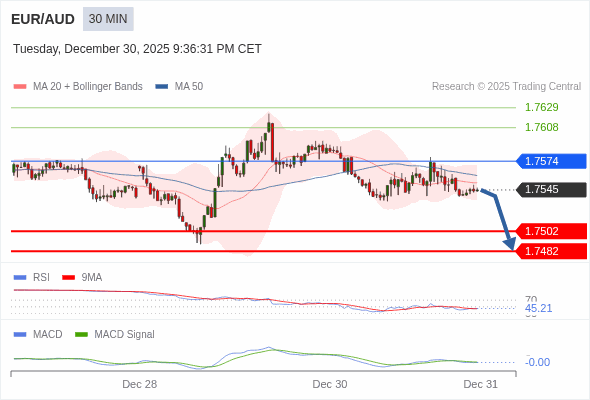The height and width of the screenshot is (400, 590).
Task: Click the MA 20 + Bollinger Bands label
Action: coord(88,87)
